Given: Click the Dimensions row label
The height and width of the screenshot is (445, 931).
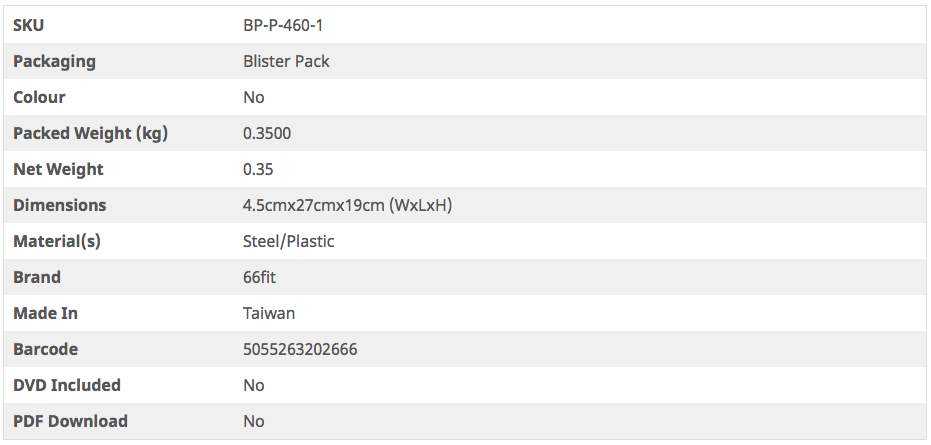Looking at the screenshot, I should [59, 205].
